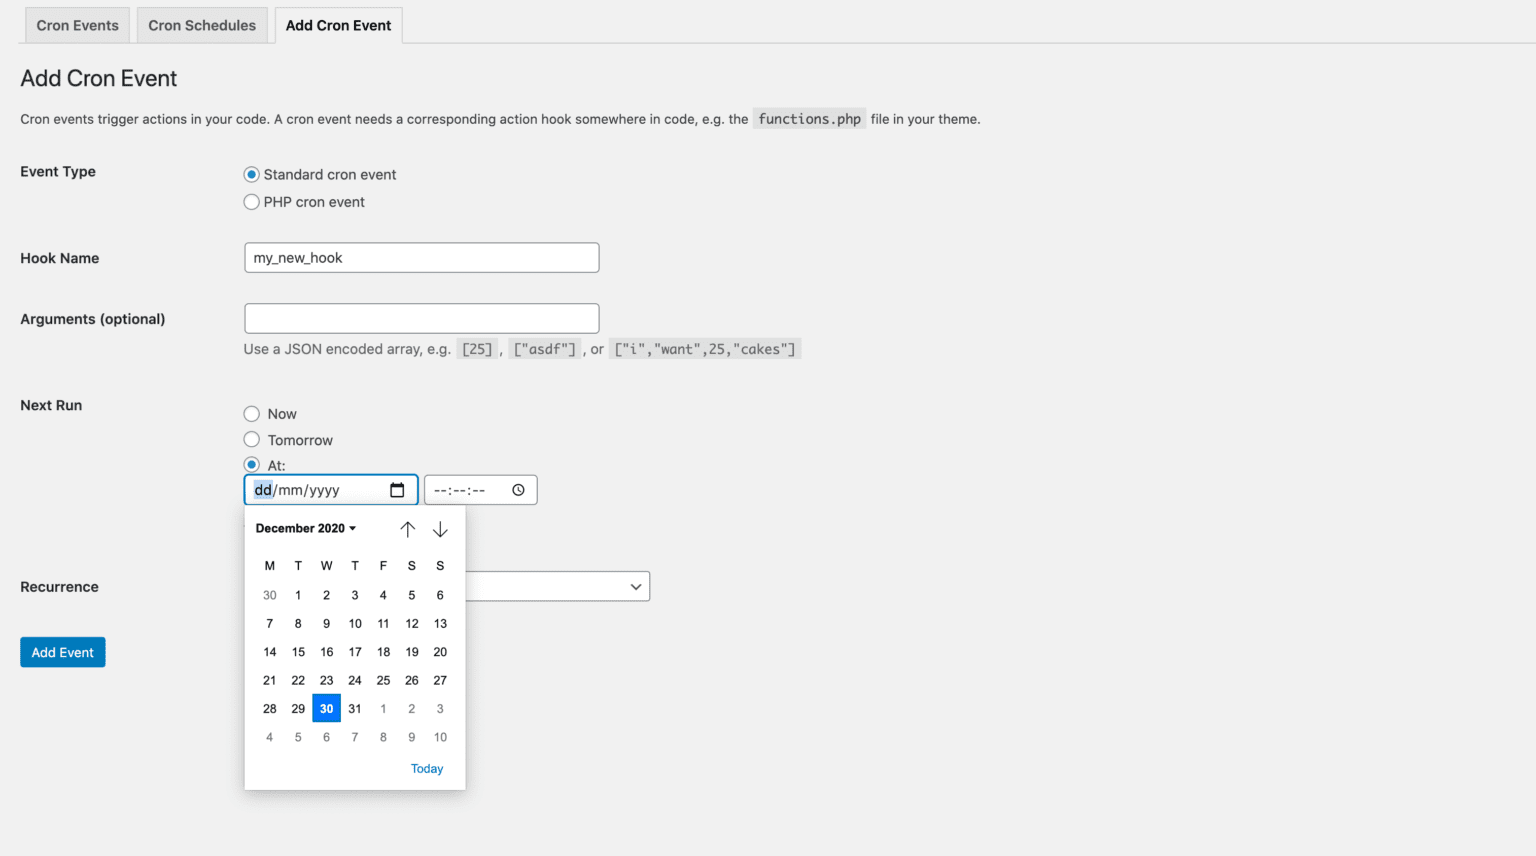The image size is (1536, 856).
Task: Click the Hook Name input field
Action: tap(421, 257)
